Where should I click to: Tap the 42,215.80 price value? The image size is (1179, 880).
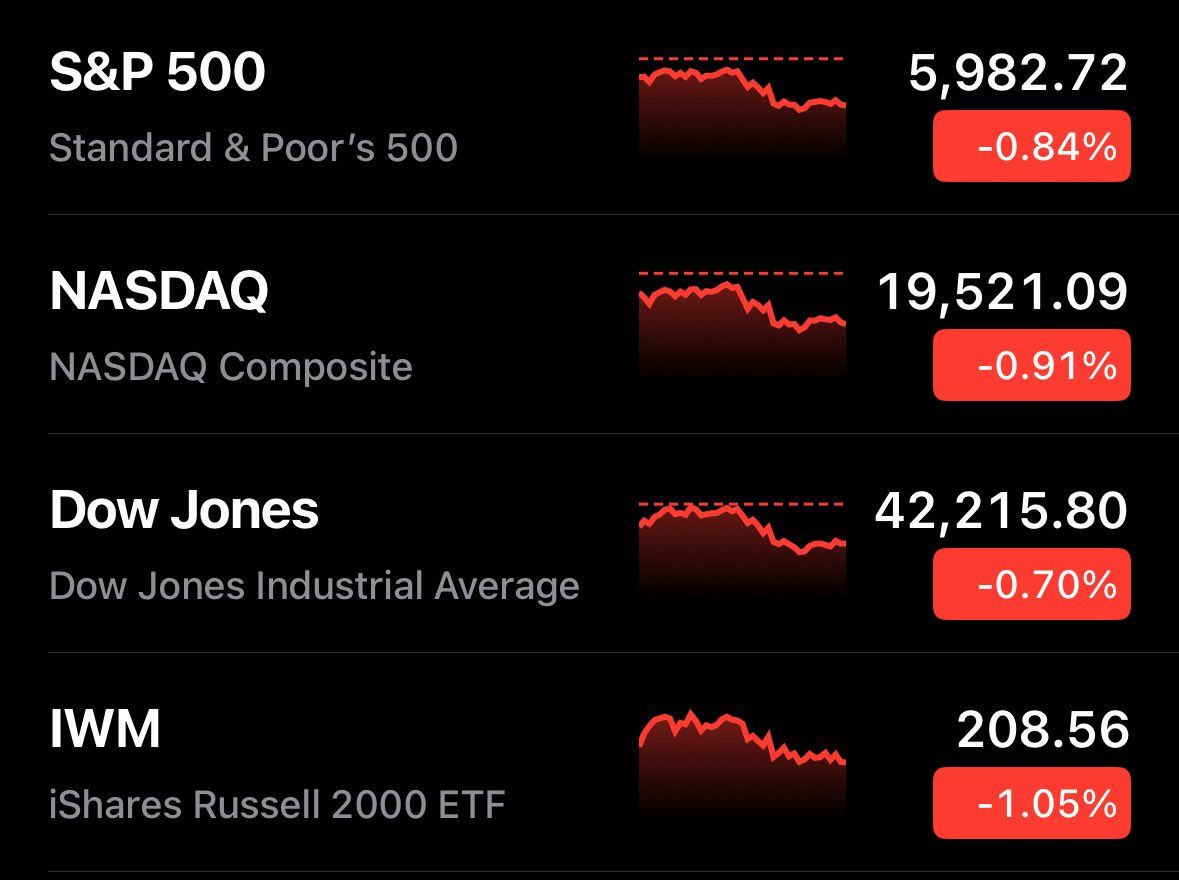pyautogui.click(x=1002, y=511)
